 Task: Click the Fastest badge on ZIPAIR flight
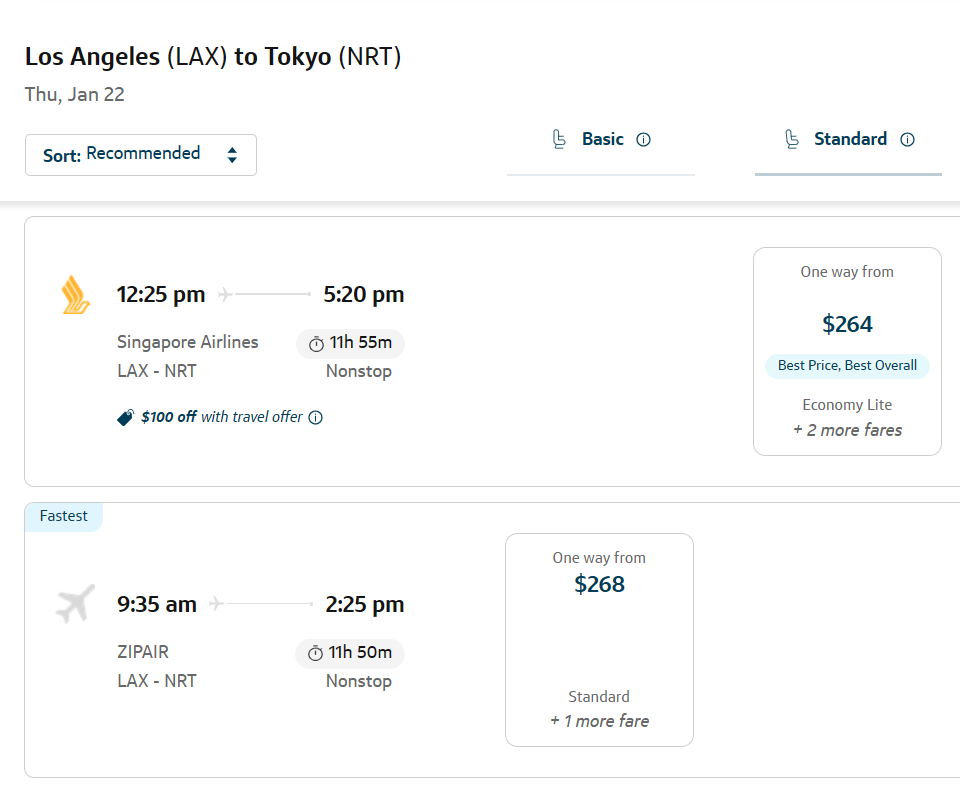pyautogui.click(x=64, y=516)
